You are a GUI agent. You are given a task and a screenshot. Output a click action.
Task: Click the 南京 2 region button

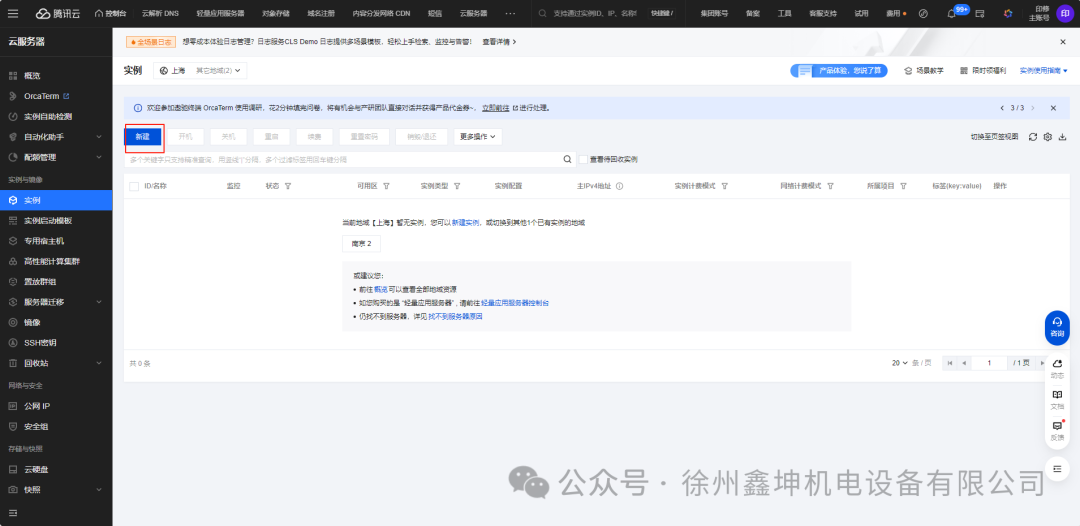361,244
